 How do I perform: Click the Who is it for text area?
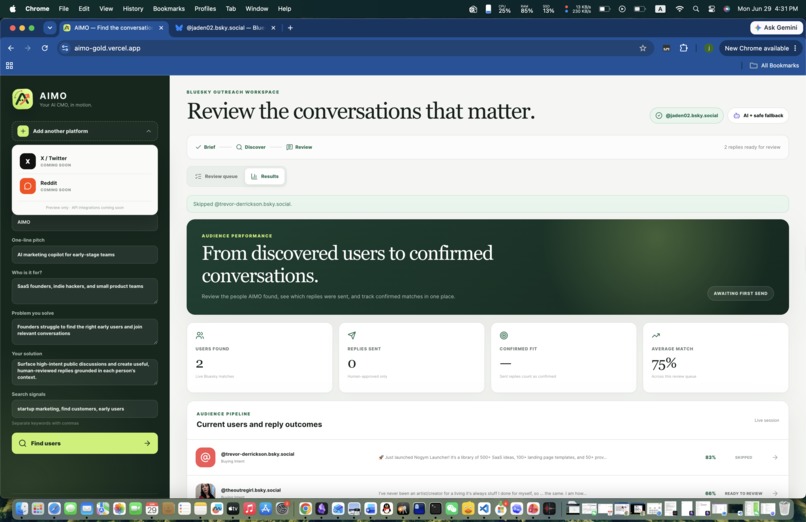[85, 291]
